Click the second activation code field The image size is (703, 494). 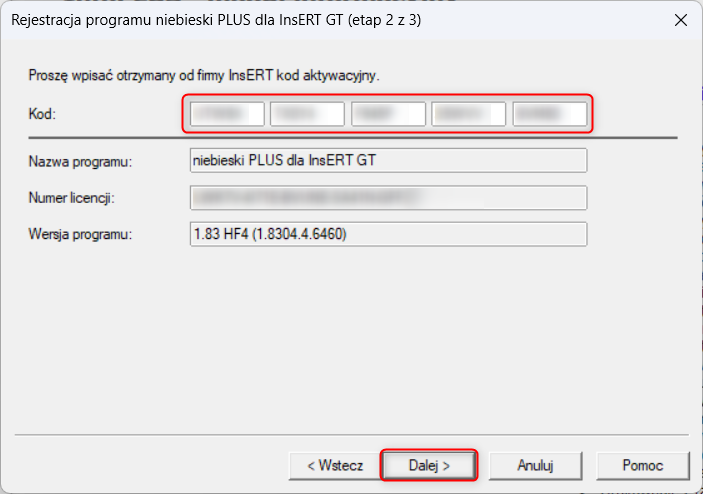308,114
